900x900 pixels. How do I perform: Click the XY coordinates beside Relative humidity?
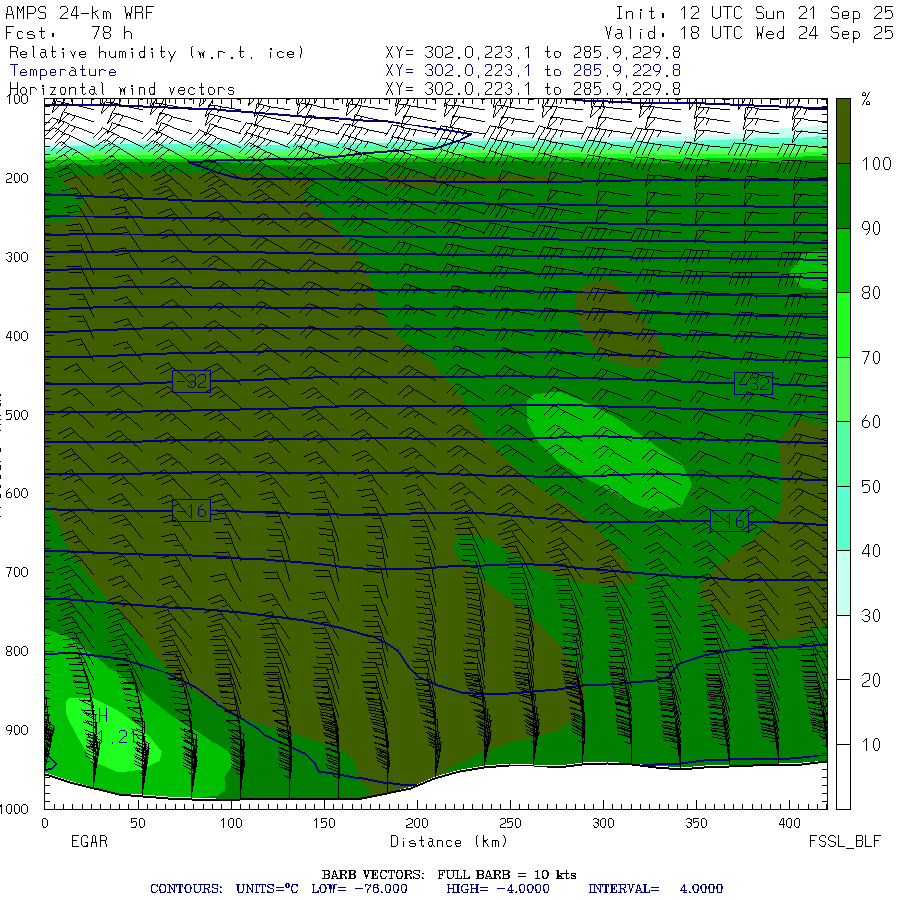click(x=533, y=53)
